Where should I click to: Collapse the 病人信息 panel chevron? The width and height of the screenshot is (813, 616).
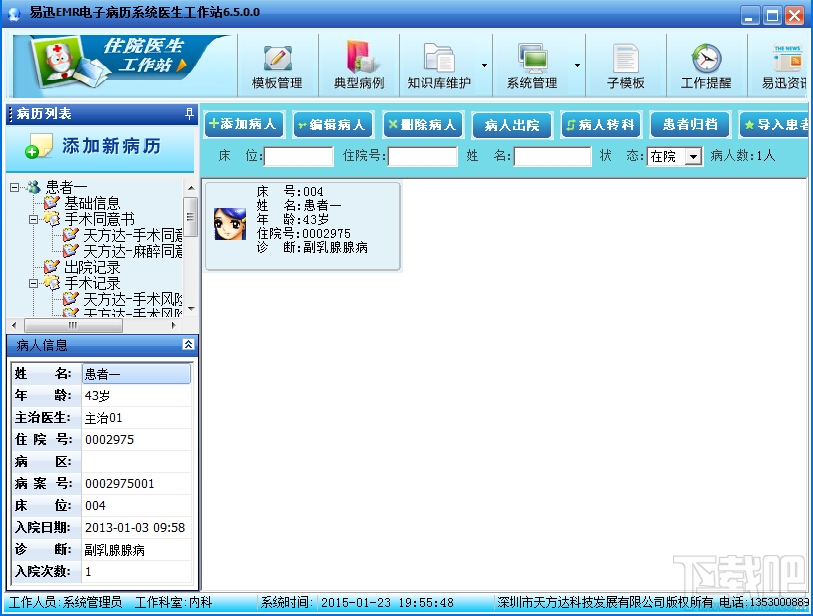pos(189,344)
